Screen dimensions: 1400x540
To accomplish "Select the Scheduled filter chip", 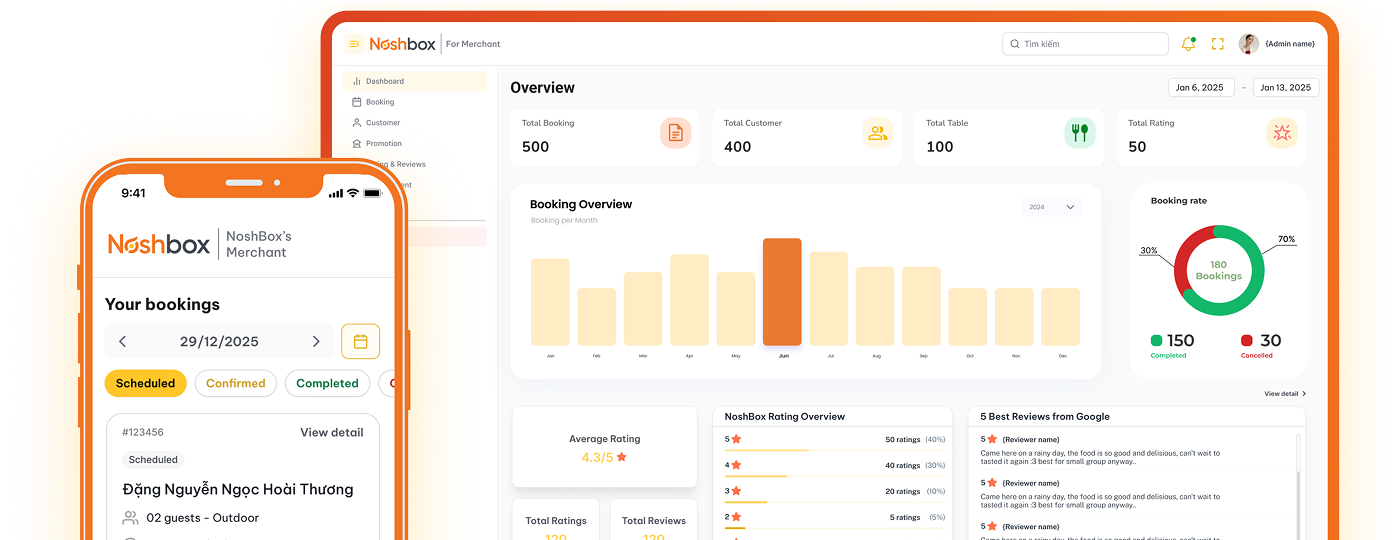I will click(145, 383).
